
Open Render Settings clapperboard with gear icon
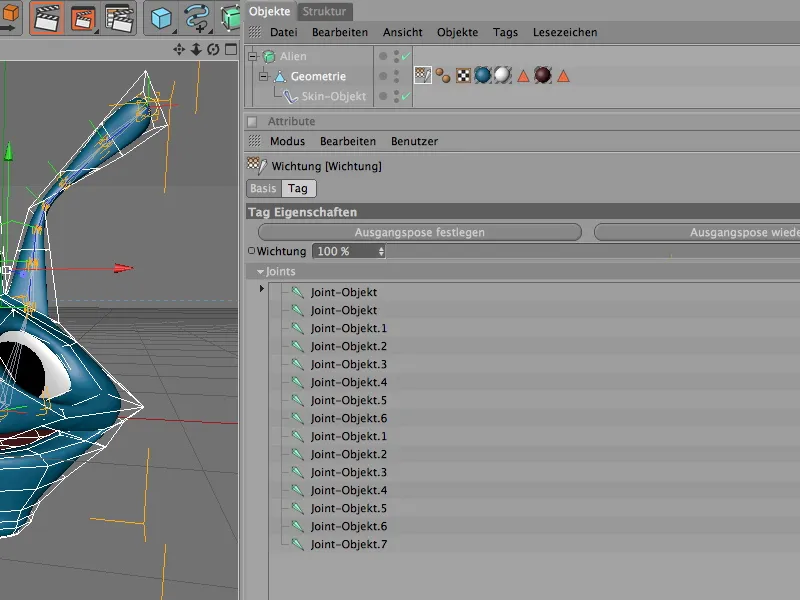[119, 18]
